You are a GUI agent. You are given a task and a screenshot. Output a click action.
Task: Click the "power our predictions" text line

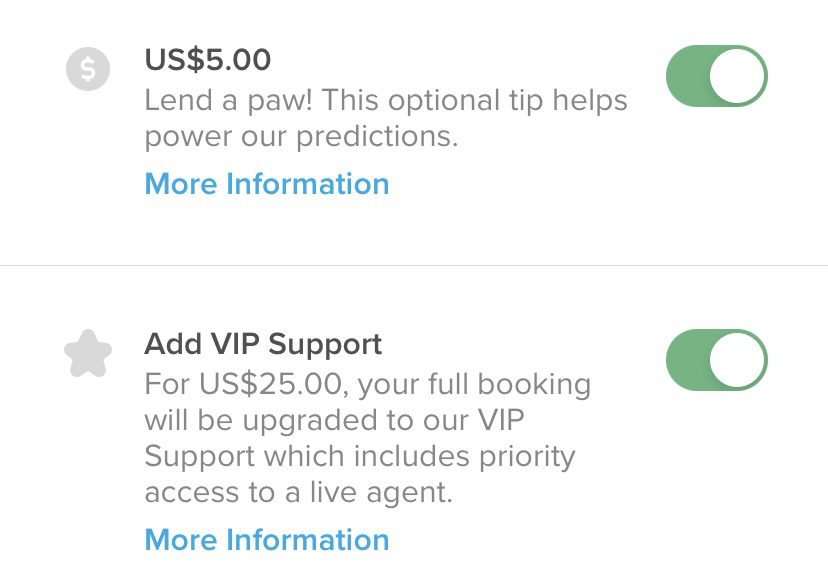coord(301,137)
